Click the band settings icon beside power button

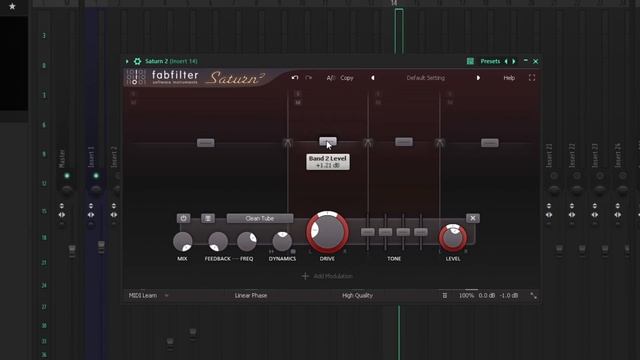[x=208, y=218]
